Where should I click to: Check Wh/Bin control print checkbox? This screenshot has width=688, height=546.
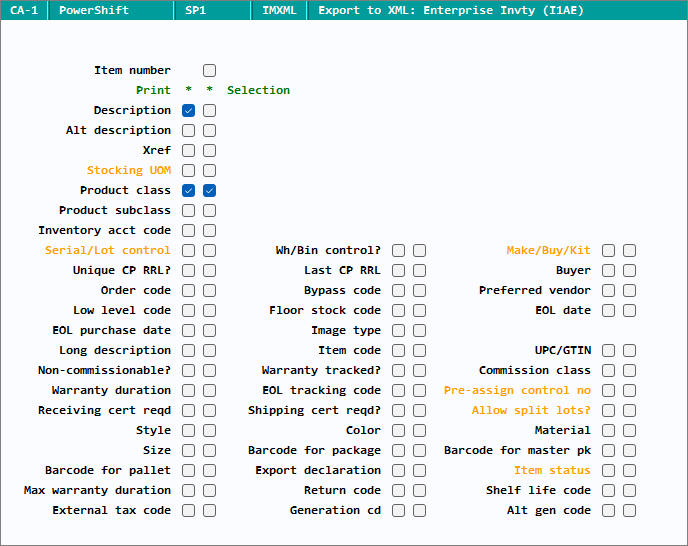coord(398,250)
